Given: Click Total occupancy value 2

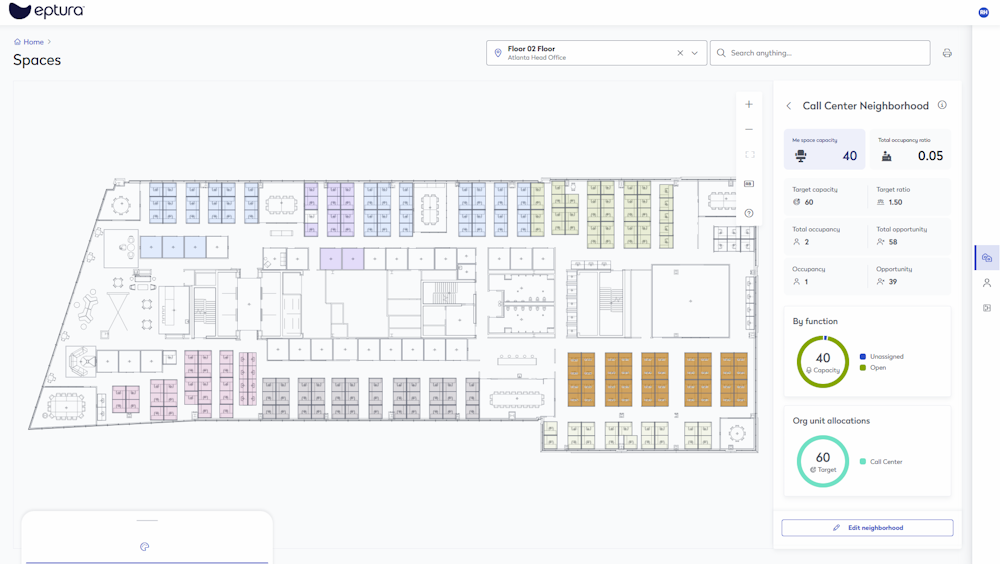Looking at the screenshot, I should 807,242.
